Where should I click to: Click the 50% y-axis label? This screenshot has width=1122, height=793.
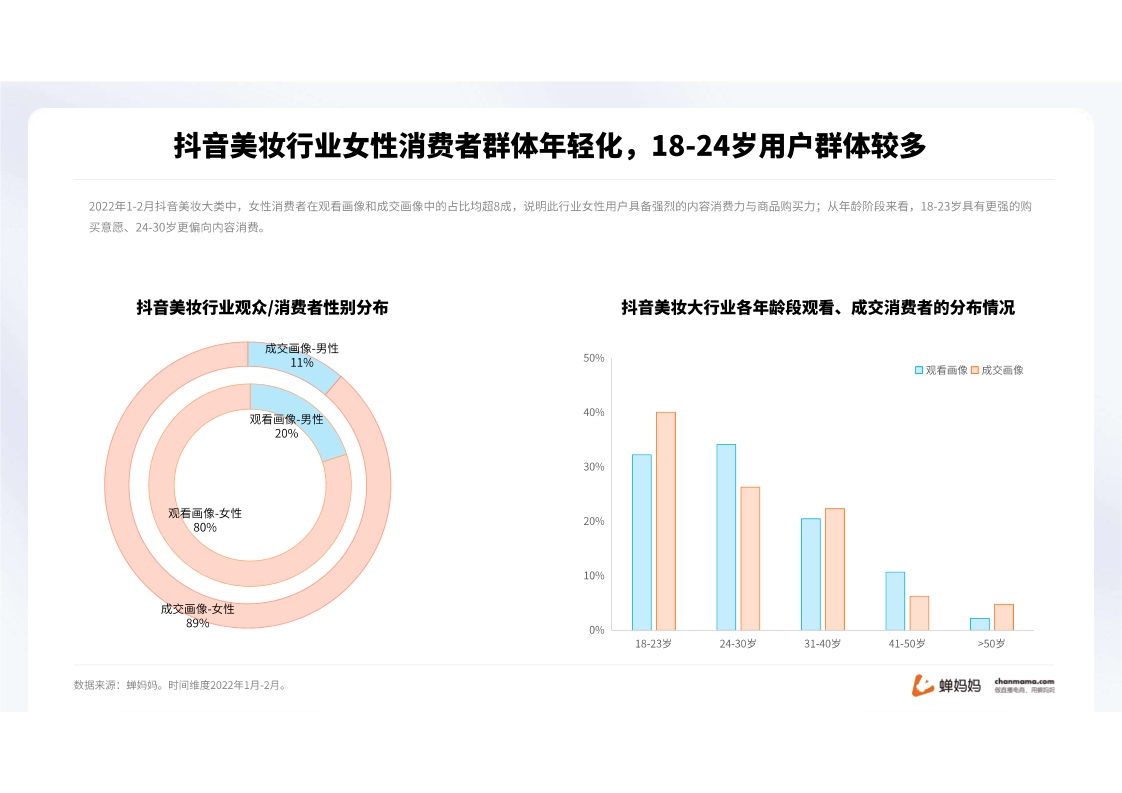pos(593,358)
